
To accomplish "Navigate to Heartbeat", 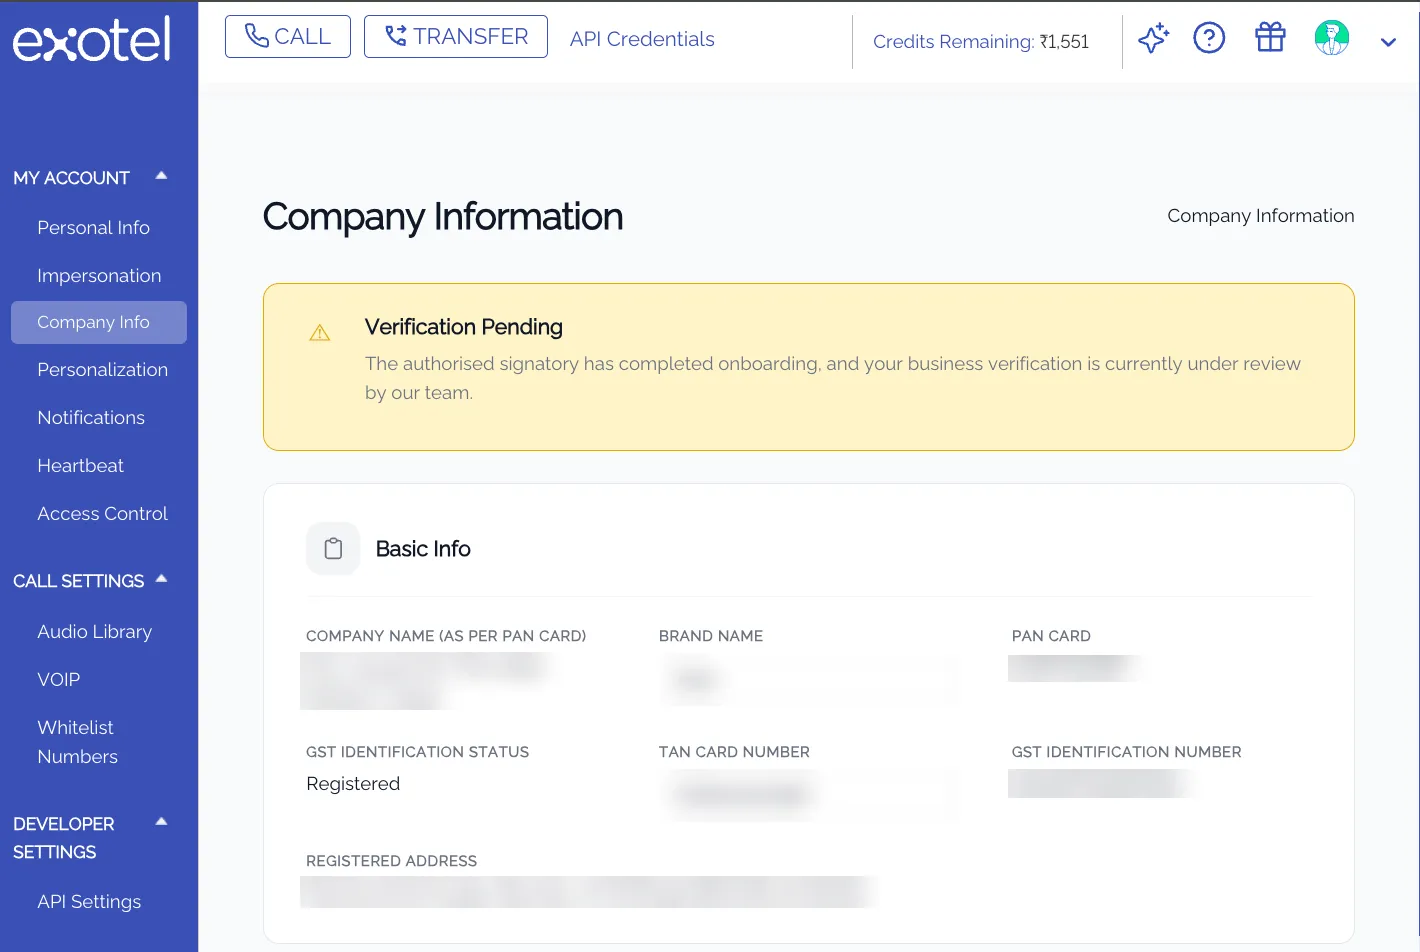I will (x=80, y=466).
